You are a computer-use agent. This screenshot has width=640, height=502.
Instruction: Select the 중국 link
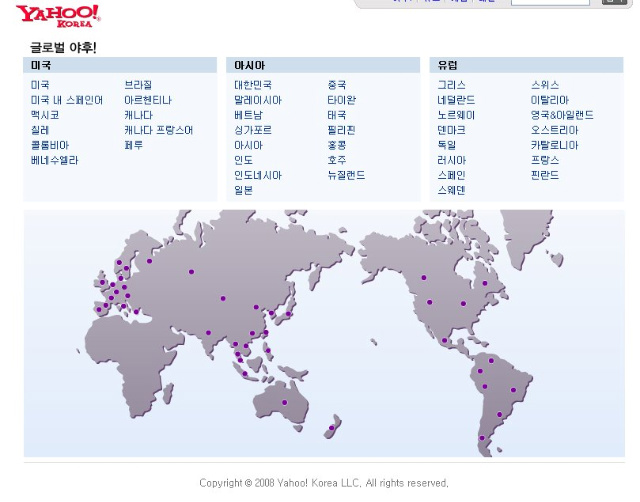[337, 85]
